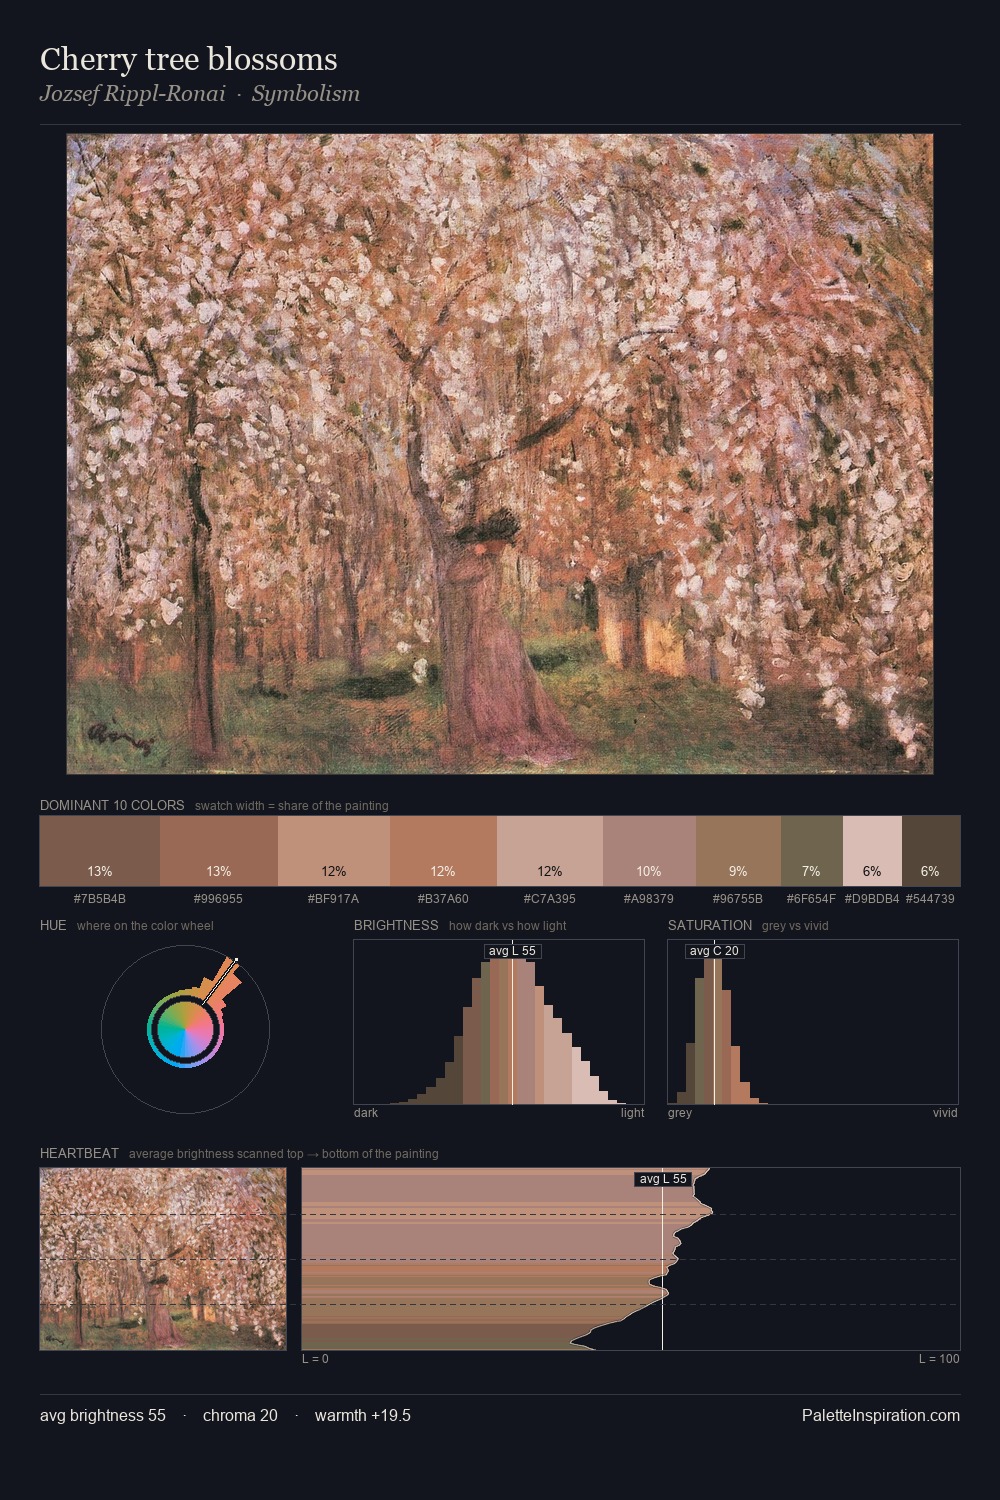Image resolution: width=1000 pixels, height=1500 pixels.
Task: Click 'grey vs vivid' caption
Action: coord(795,926)
